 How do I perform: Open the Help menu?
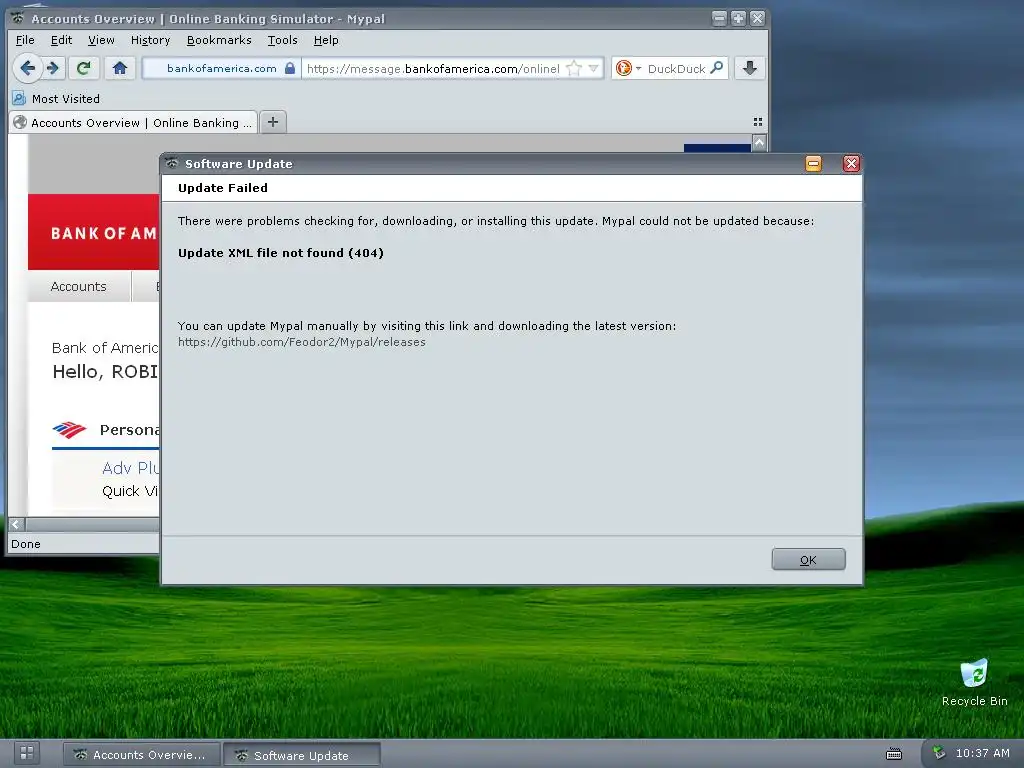(326, 40)
